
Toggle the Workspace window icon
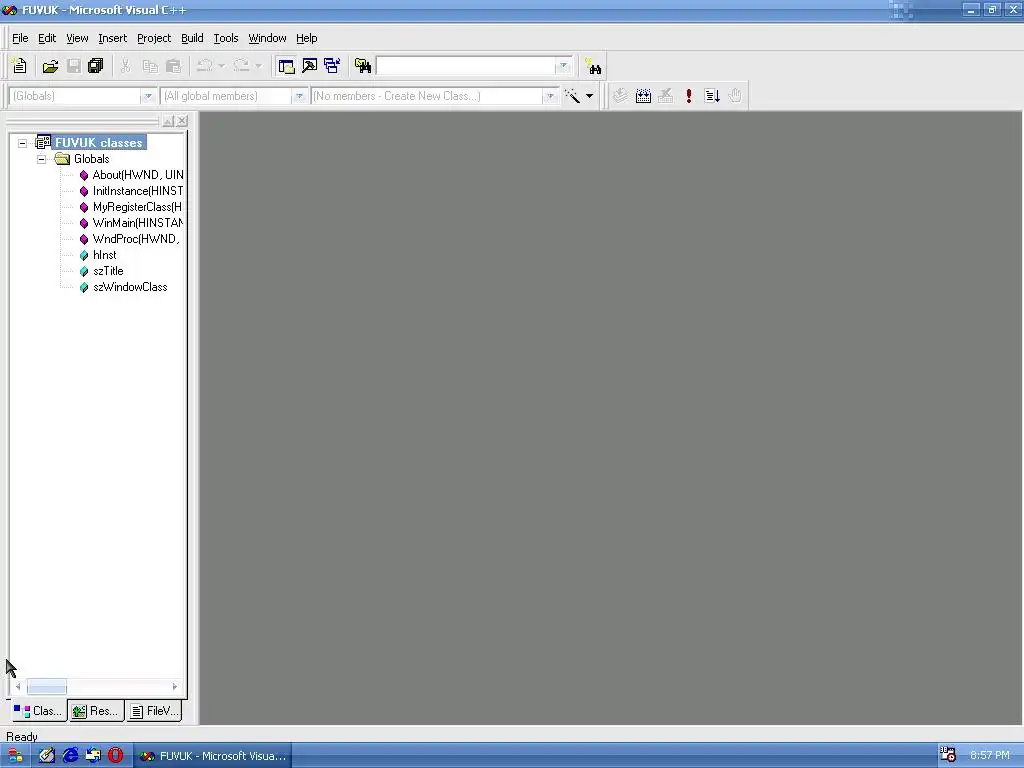click(286, 66)
